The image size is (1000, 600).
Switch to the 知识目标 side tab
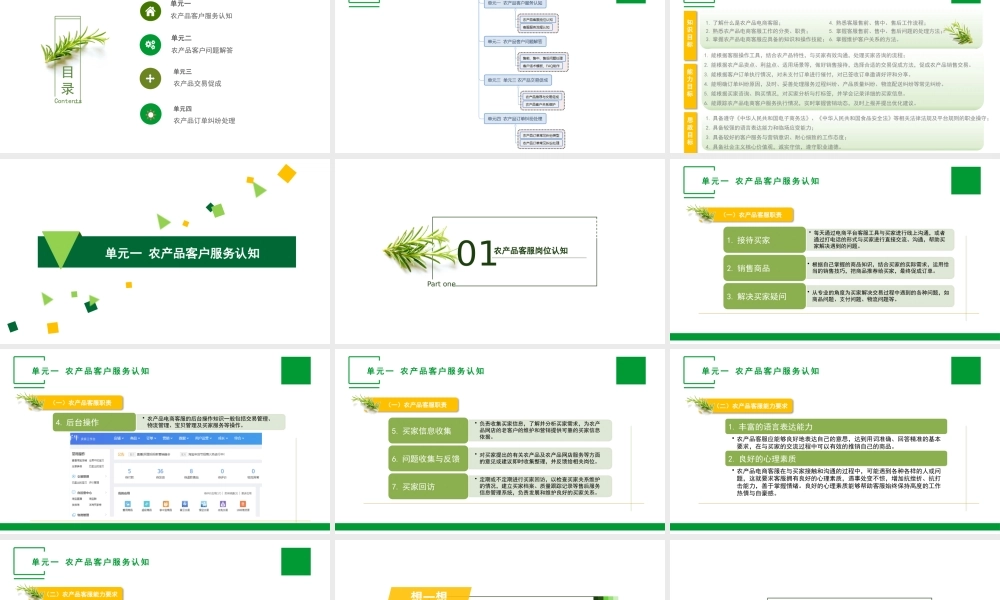click(689, 30)
